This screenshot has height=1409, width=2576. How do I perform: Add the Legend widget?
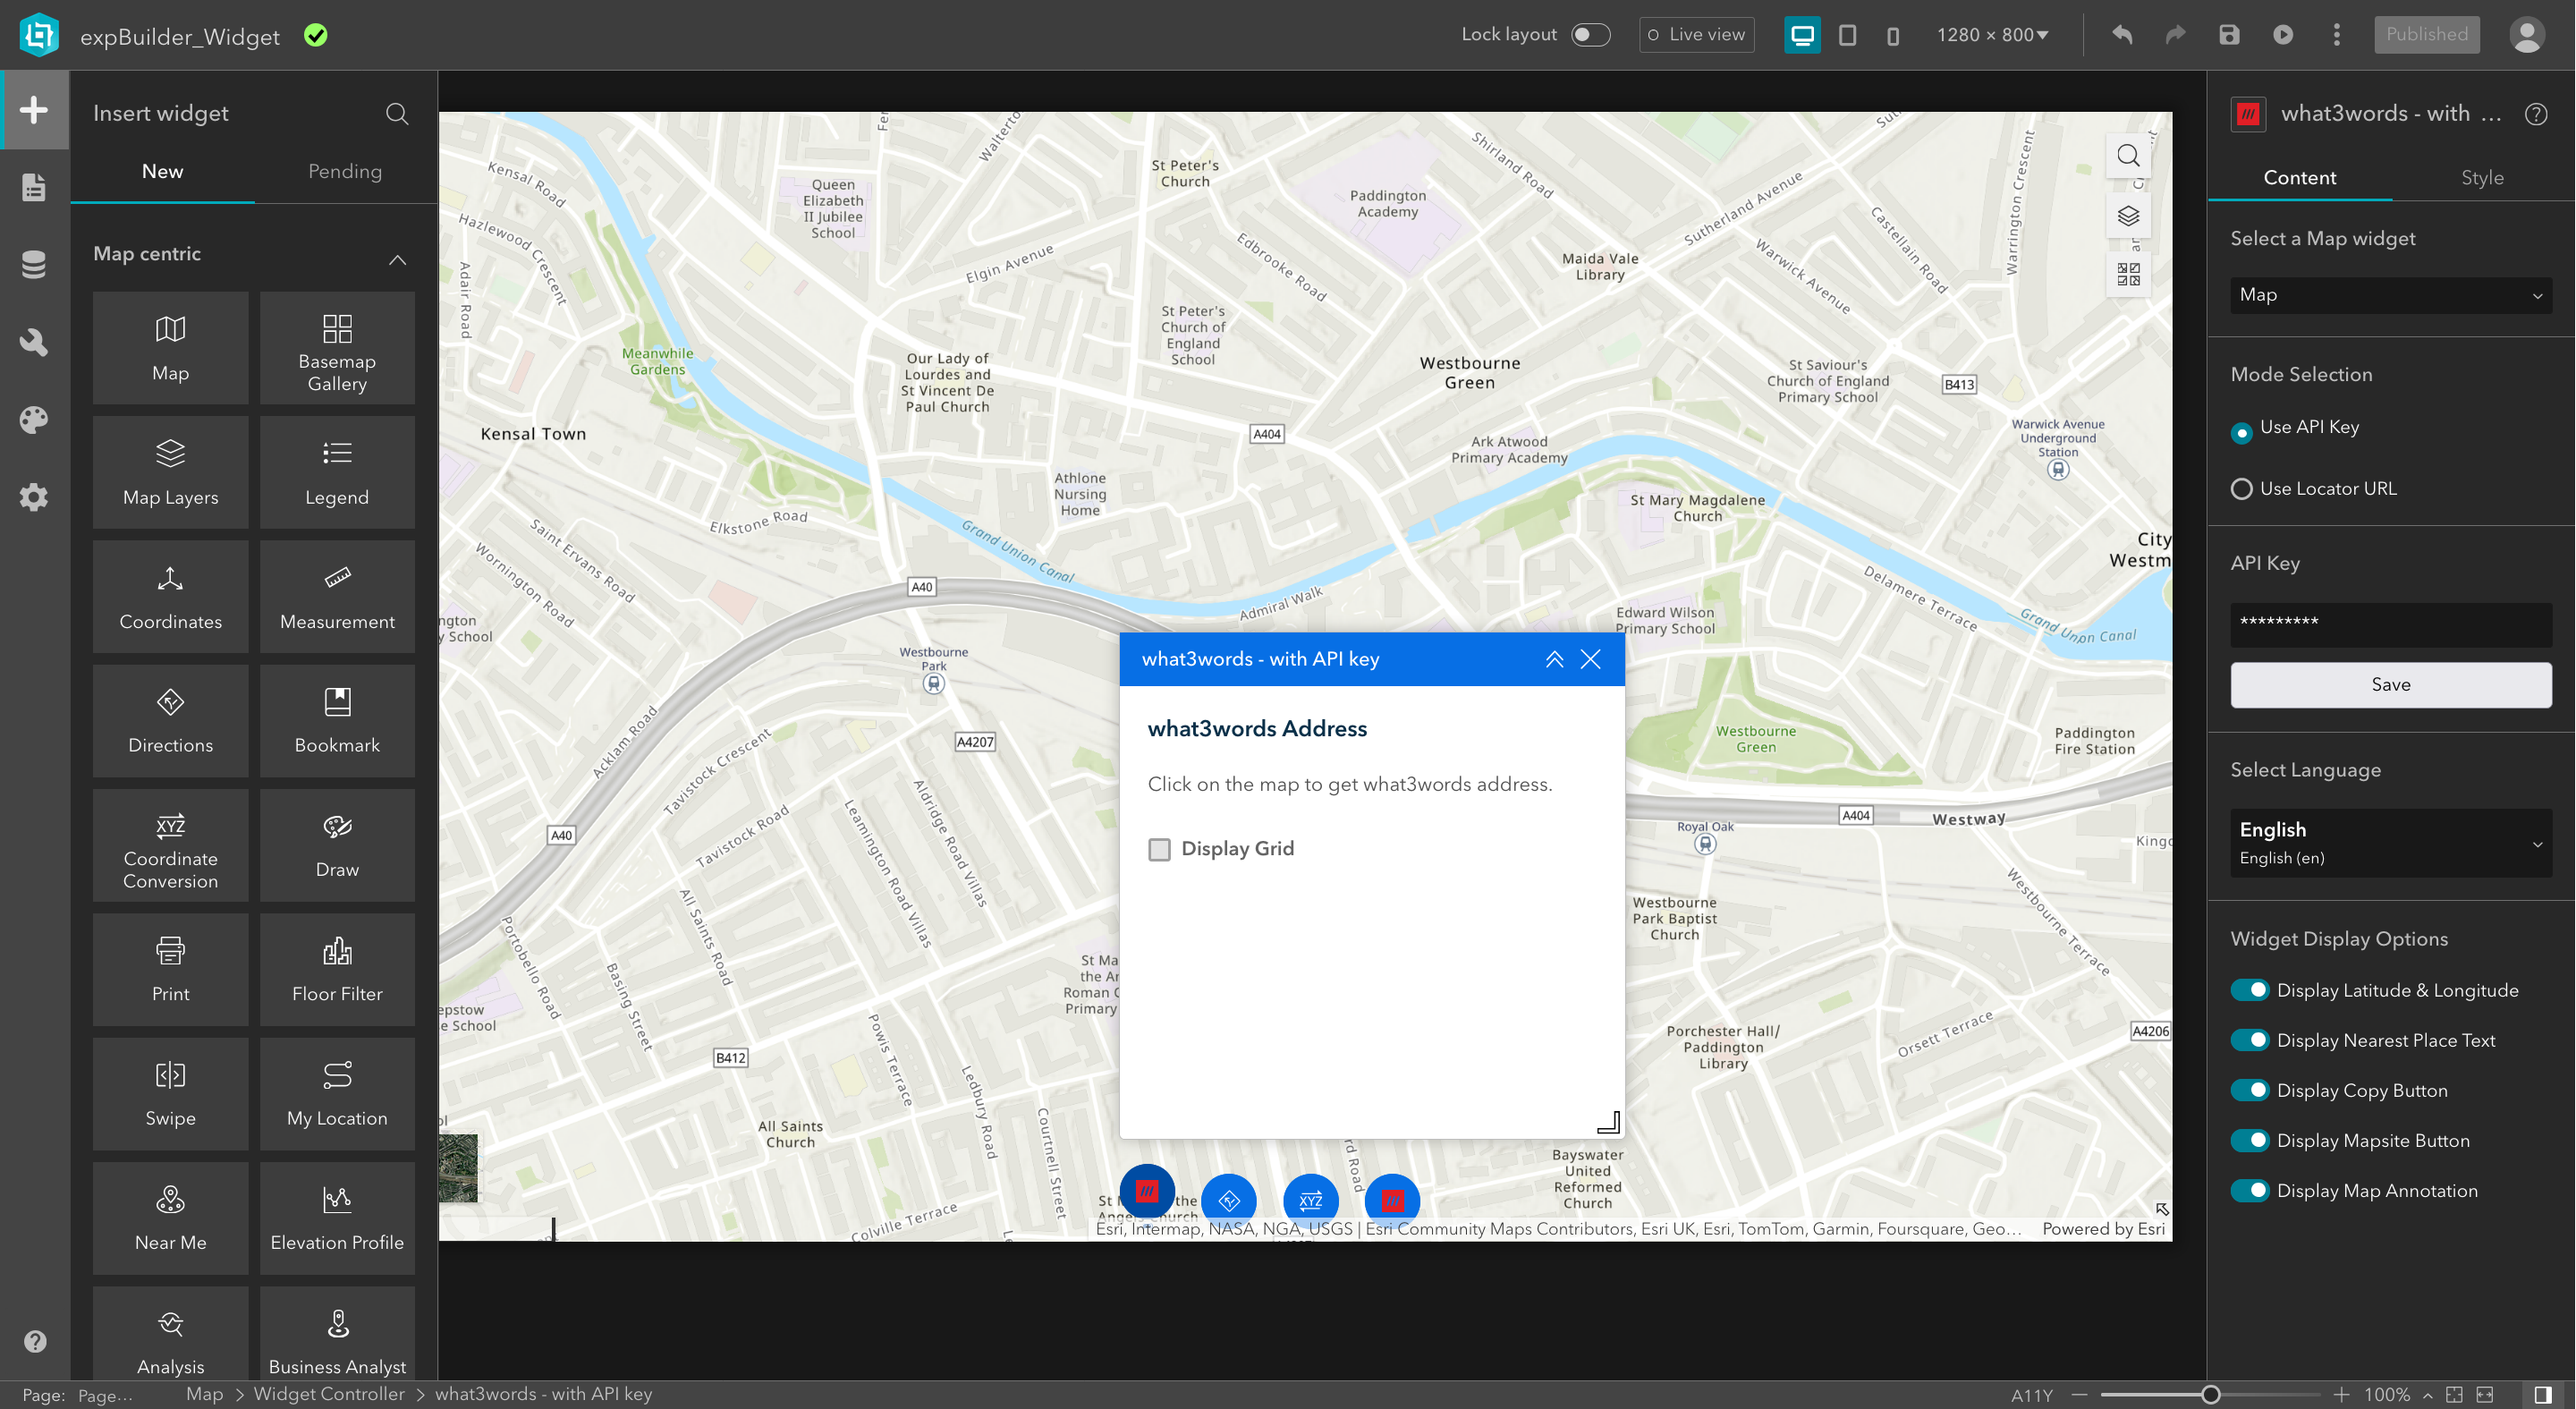337,472
